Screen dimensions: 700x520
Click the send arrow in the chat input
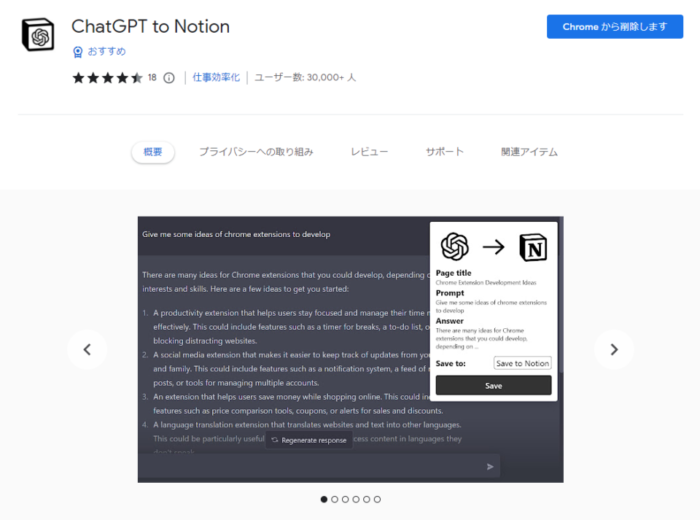pos(490,466)
